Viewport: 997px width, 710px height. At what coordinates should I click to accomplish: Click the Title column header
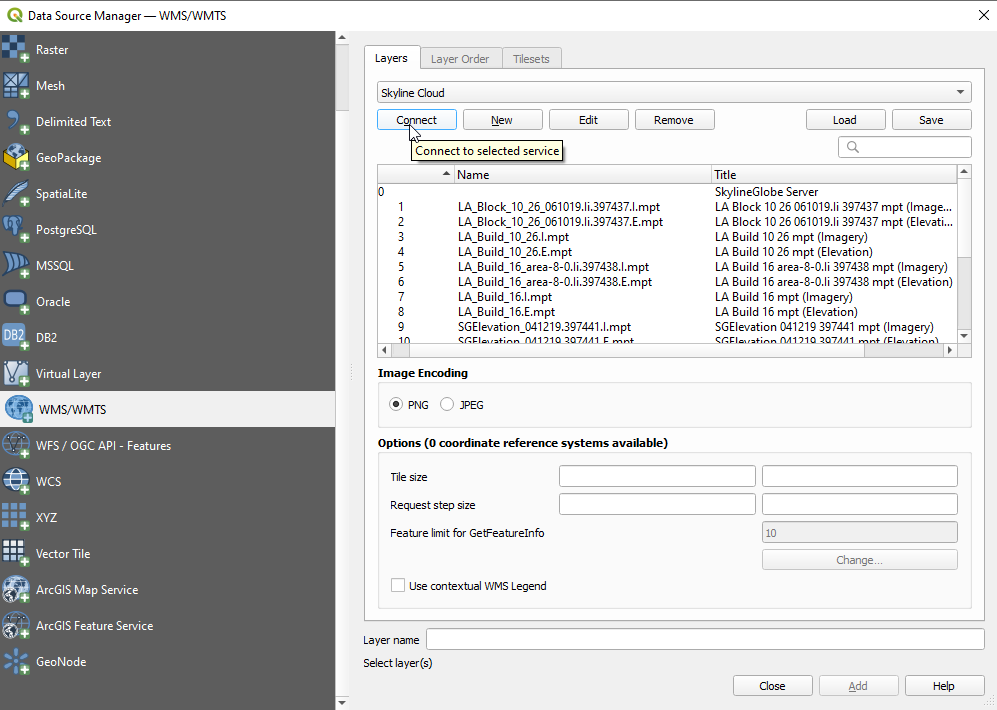click(x=834, y=174)
